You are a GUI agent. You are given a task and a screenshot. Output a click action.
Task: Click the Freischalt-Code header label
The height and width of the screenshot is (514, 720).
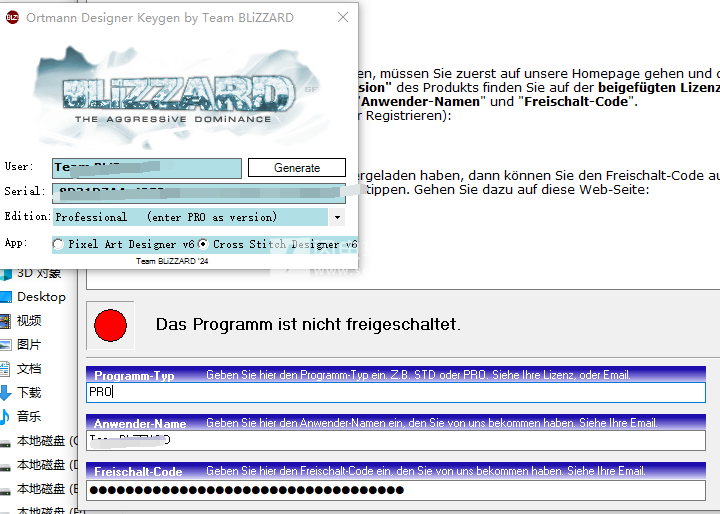point(138,472)
